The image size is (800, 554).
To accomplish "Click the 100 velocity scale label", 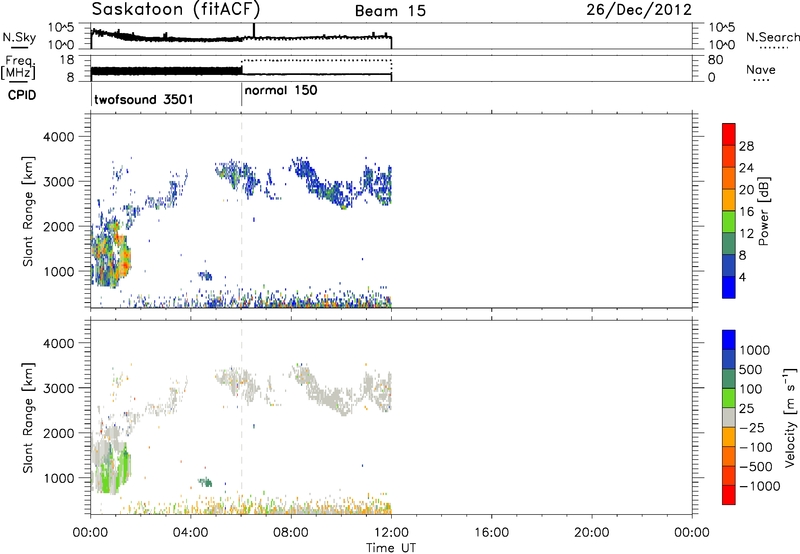I will click(751, 389).
